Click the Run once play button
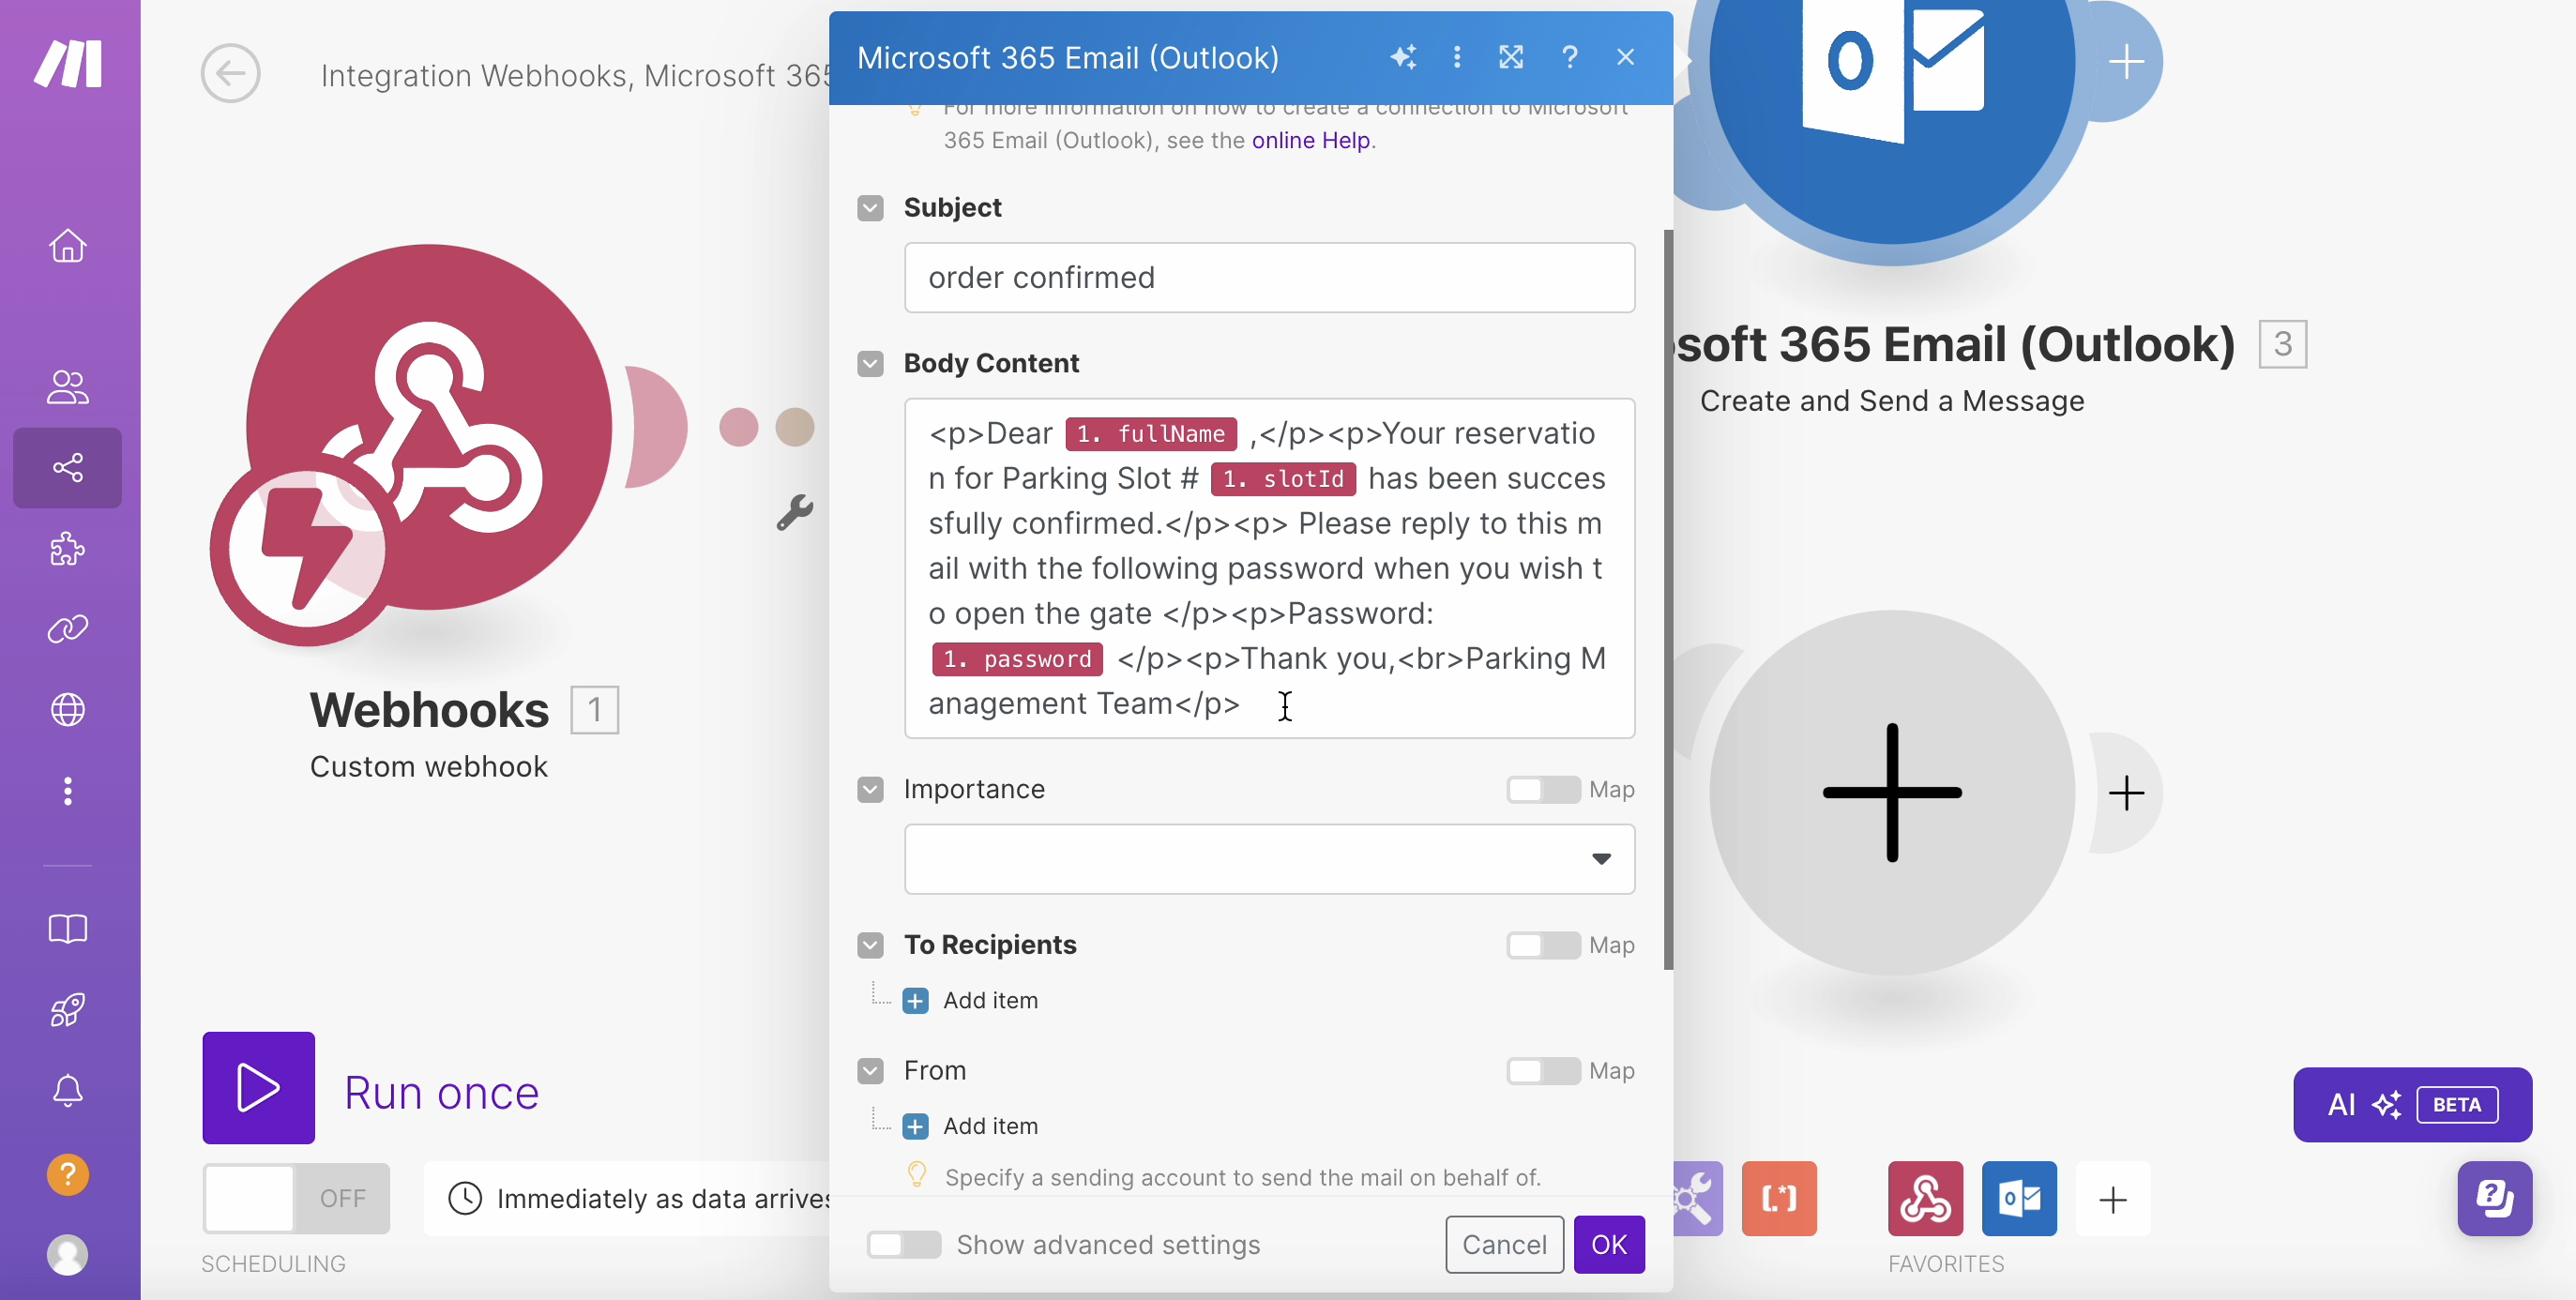This screenshot has width=2576, height=1300. pyautogui.click(x=258, y=1088)
